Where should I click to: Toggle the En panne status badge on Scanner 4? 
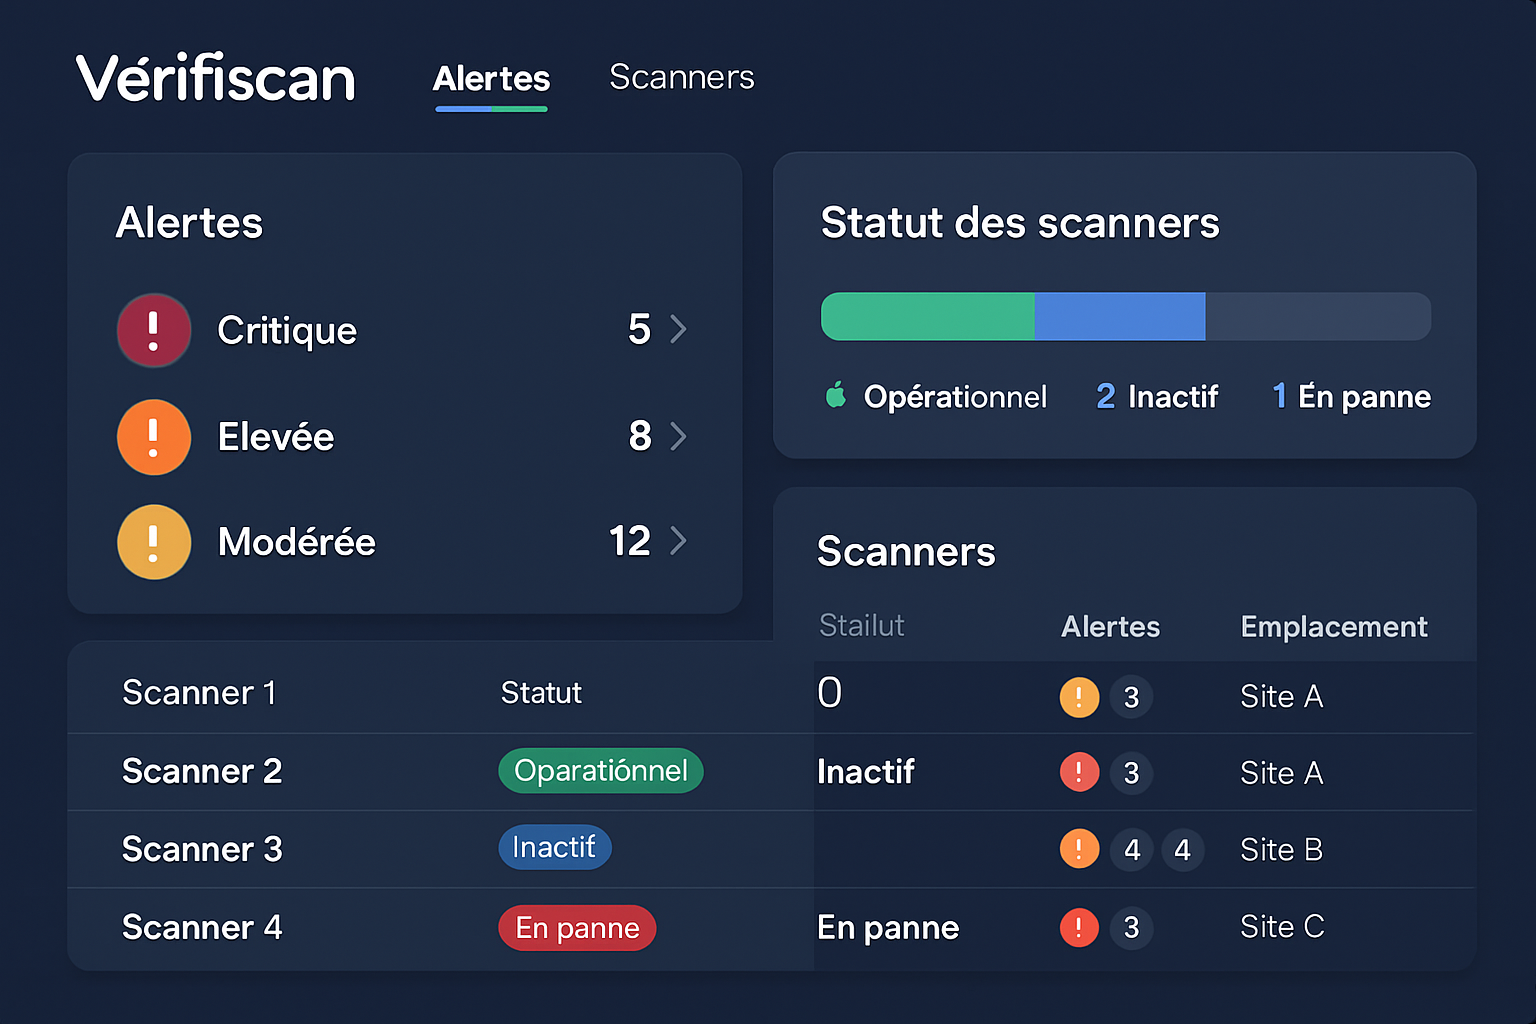[x=577, y=928]
